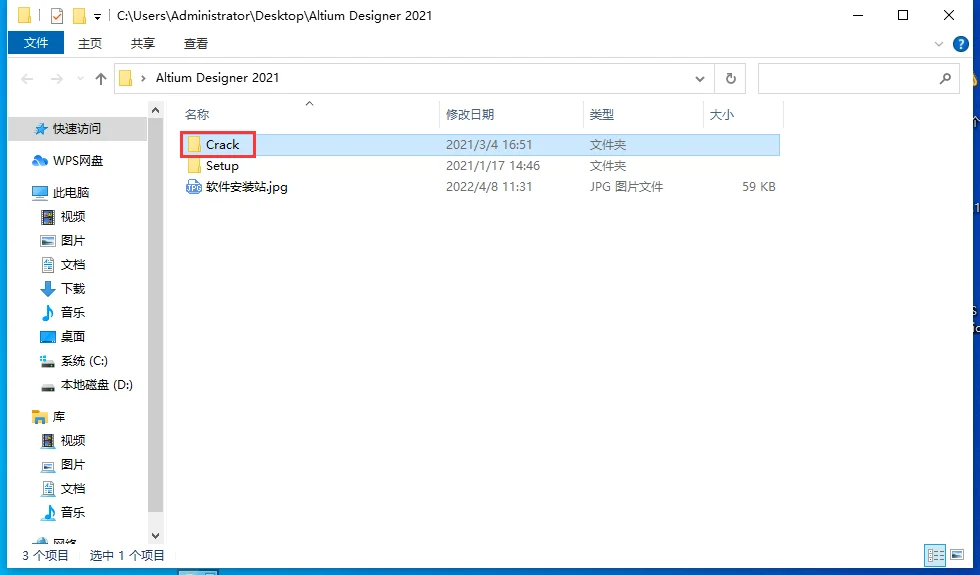This screenshot has width=980, height=575.
Task: Select the Setup folder
Action: (222, 166)
